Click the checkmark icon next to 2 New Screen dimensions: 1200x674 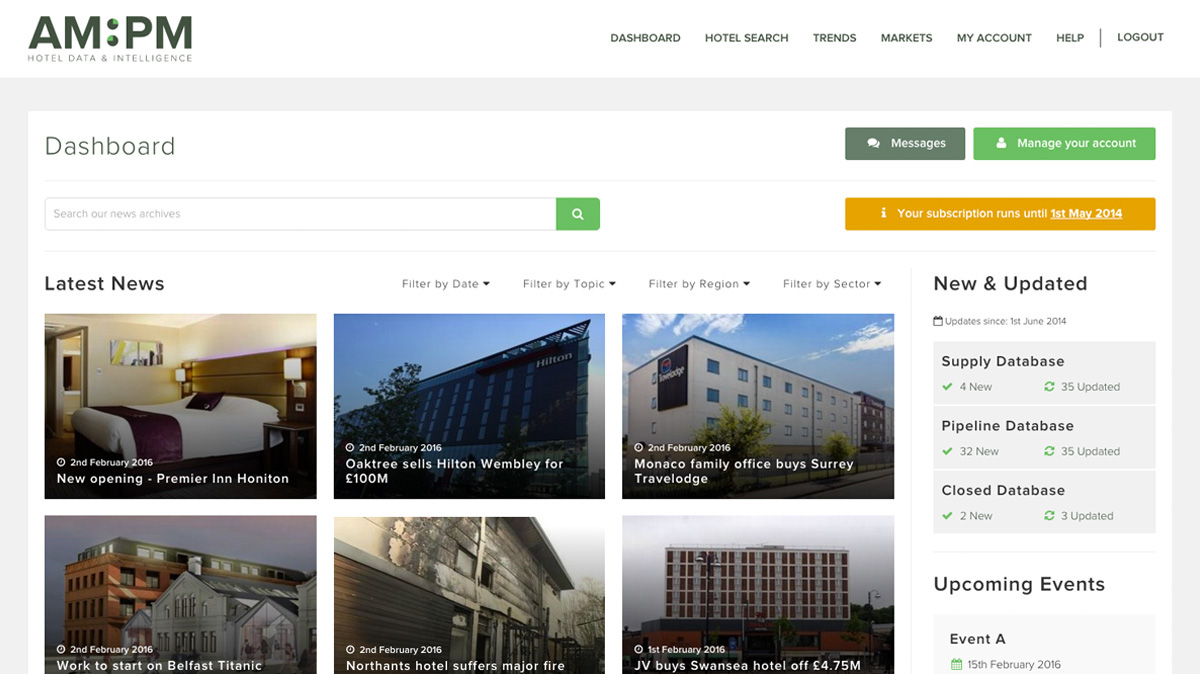(947, 516)
